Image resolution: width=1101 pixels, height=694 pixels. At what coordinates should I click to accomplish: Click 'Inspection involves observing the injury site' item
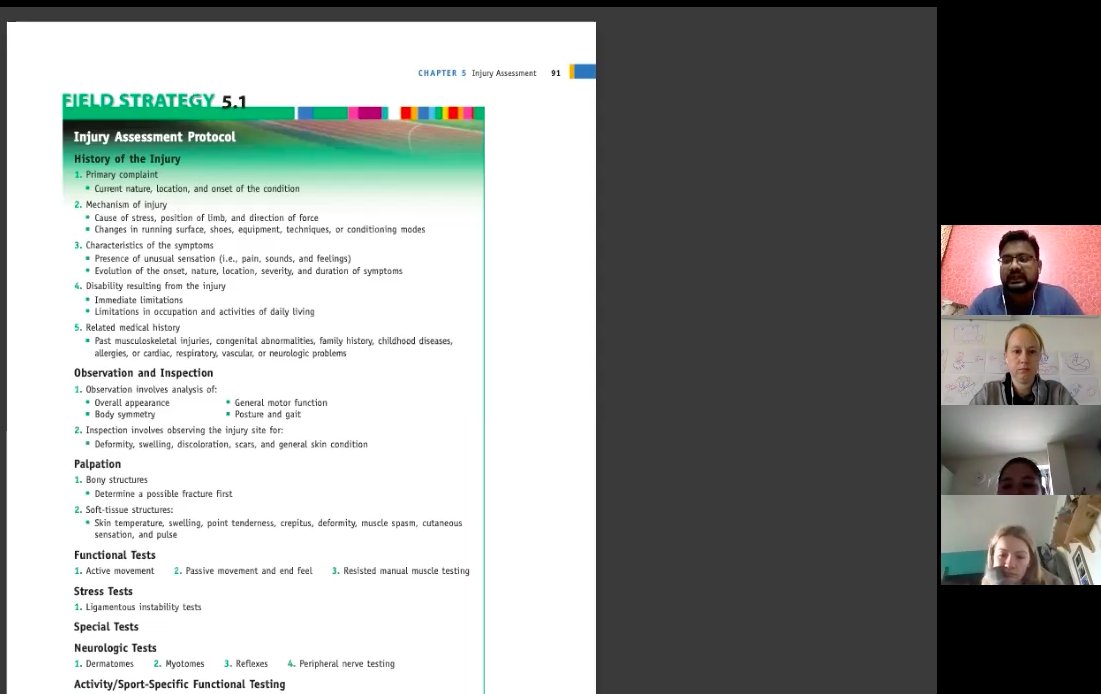coord(184,430)
